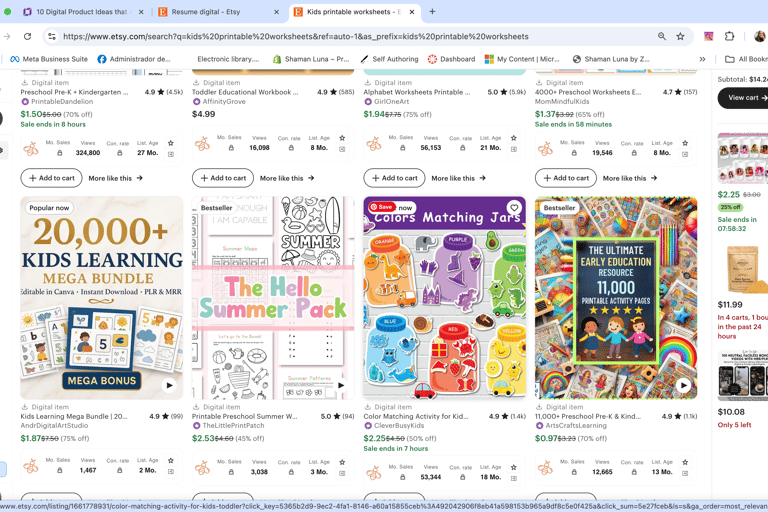768x512 pixels.
Task: Click the Pinterest Save button on Colors Matching Jars
Action: pos(383,207)
